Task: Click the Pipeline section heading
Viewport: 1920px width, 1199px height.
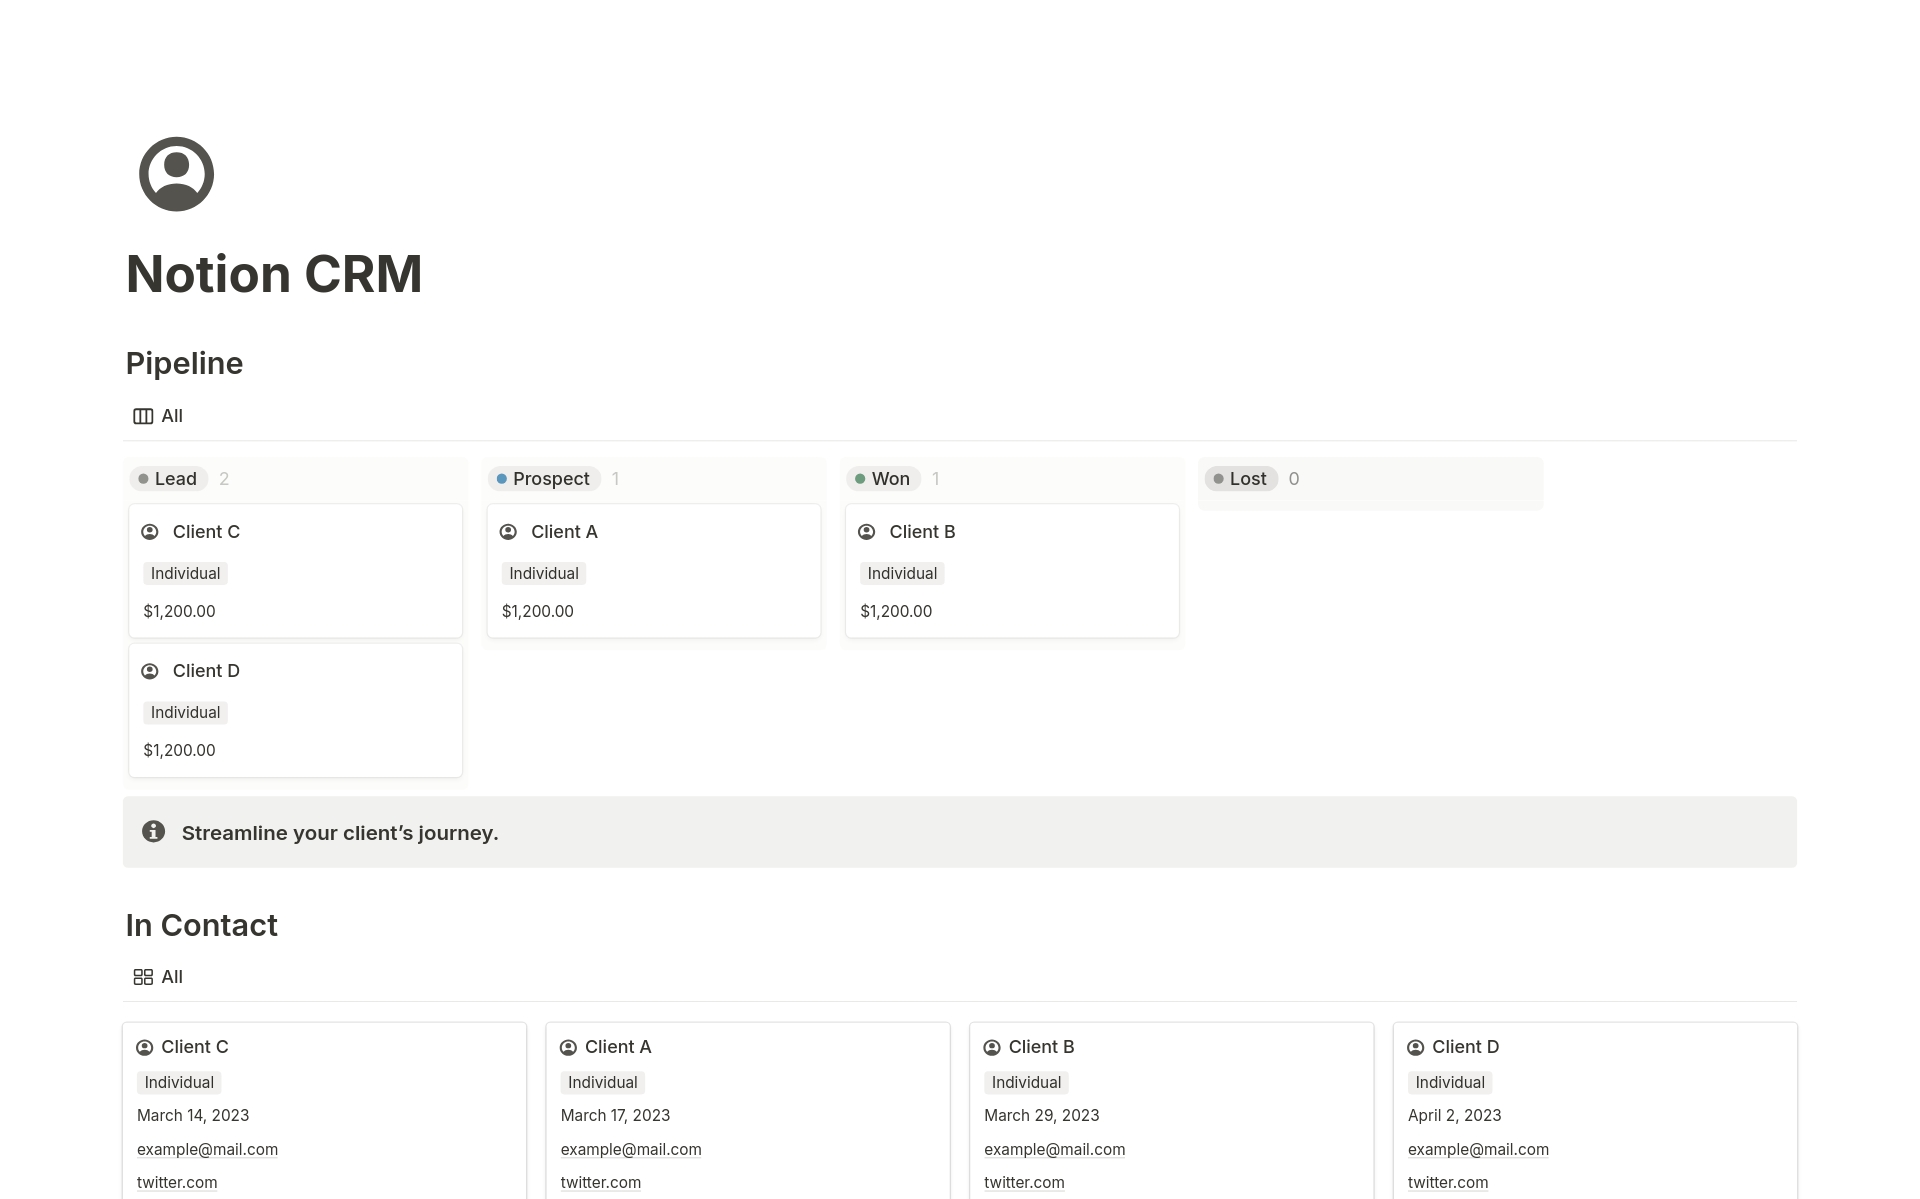Action: pyautogui.click(x=184, y=362)
